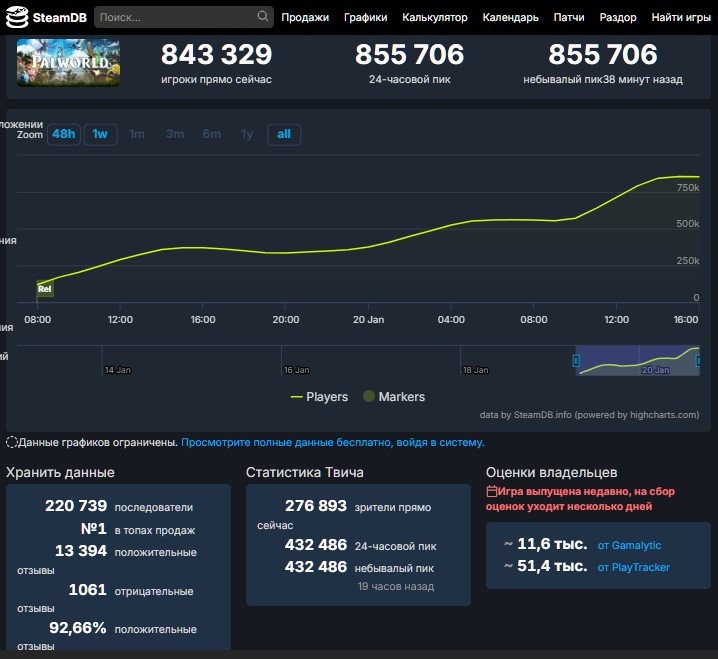Click the magnifier icon in search box
The width and height of the screenshot is (718, 659).
pos(263,17)
